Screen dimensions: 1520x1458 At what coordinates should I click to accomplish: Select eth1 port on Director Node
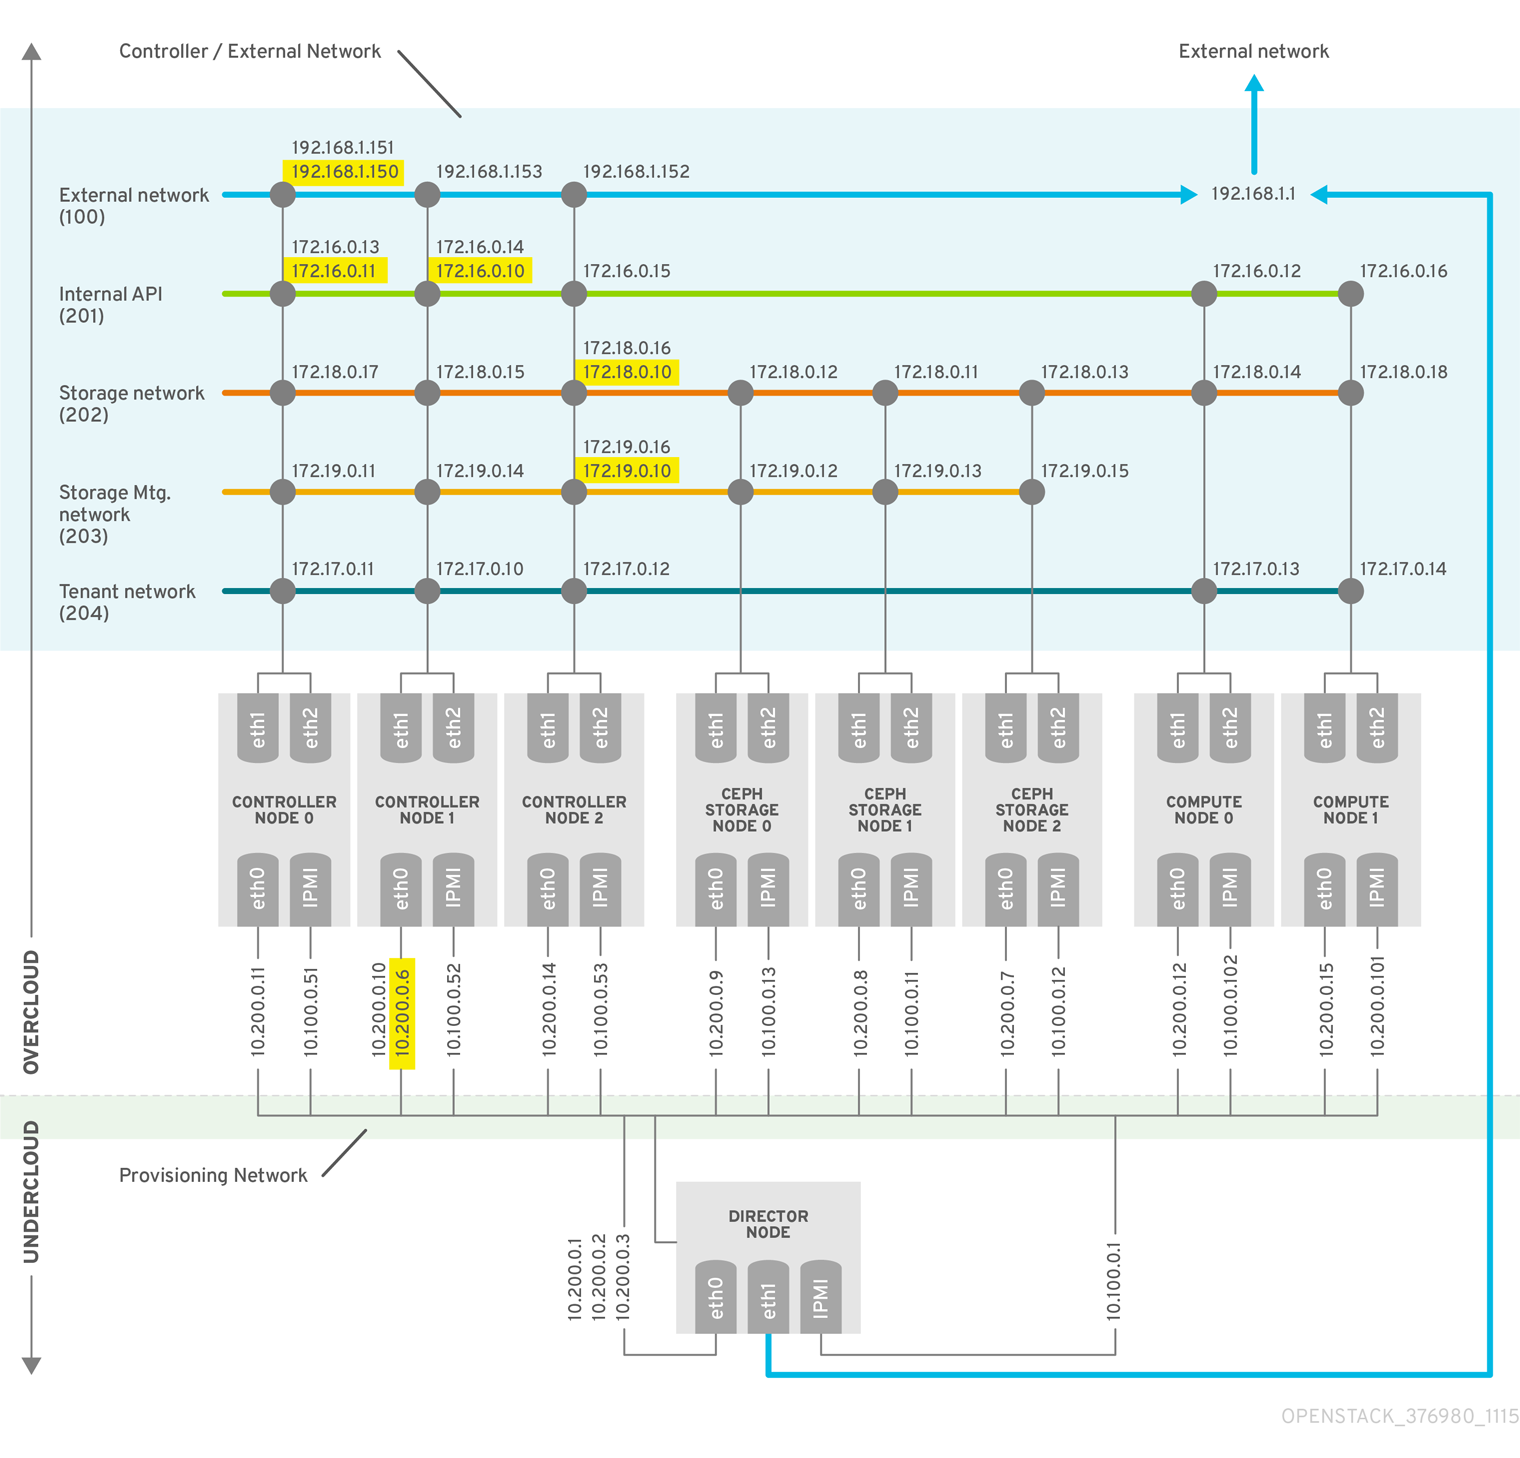[x=768, y=1297]
